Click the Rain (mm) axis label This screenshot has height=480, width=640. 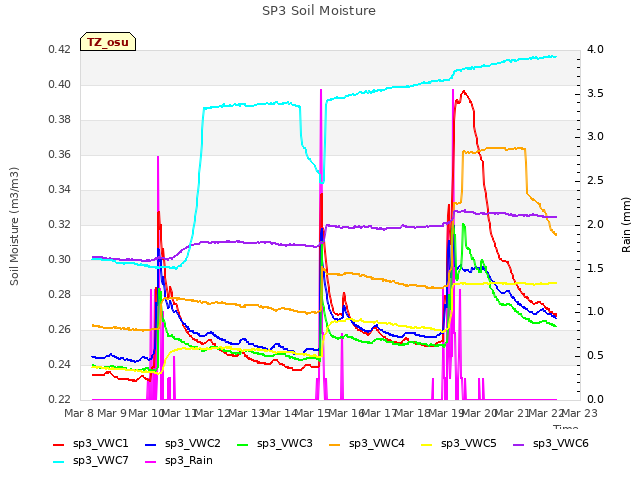(626, 225)
